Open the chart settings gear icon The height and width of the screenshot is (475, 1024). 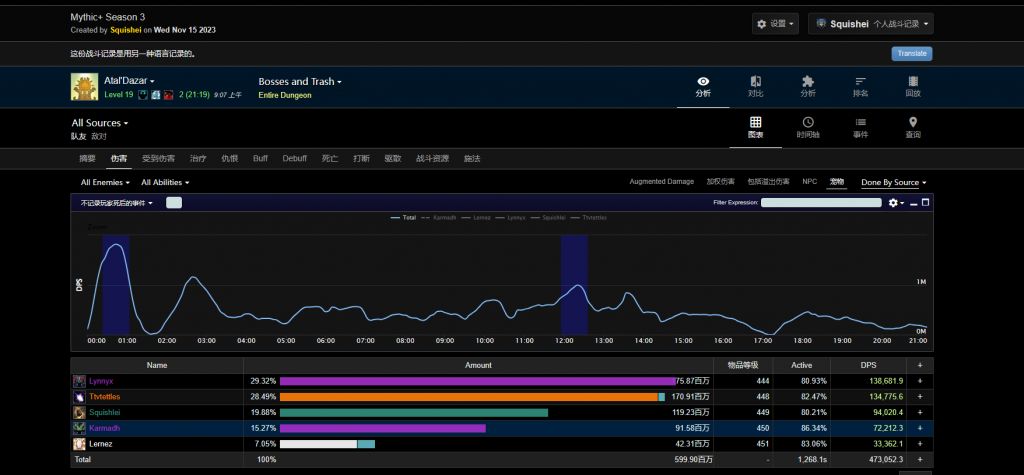tap(893, 203)
